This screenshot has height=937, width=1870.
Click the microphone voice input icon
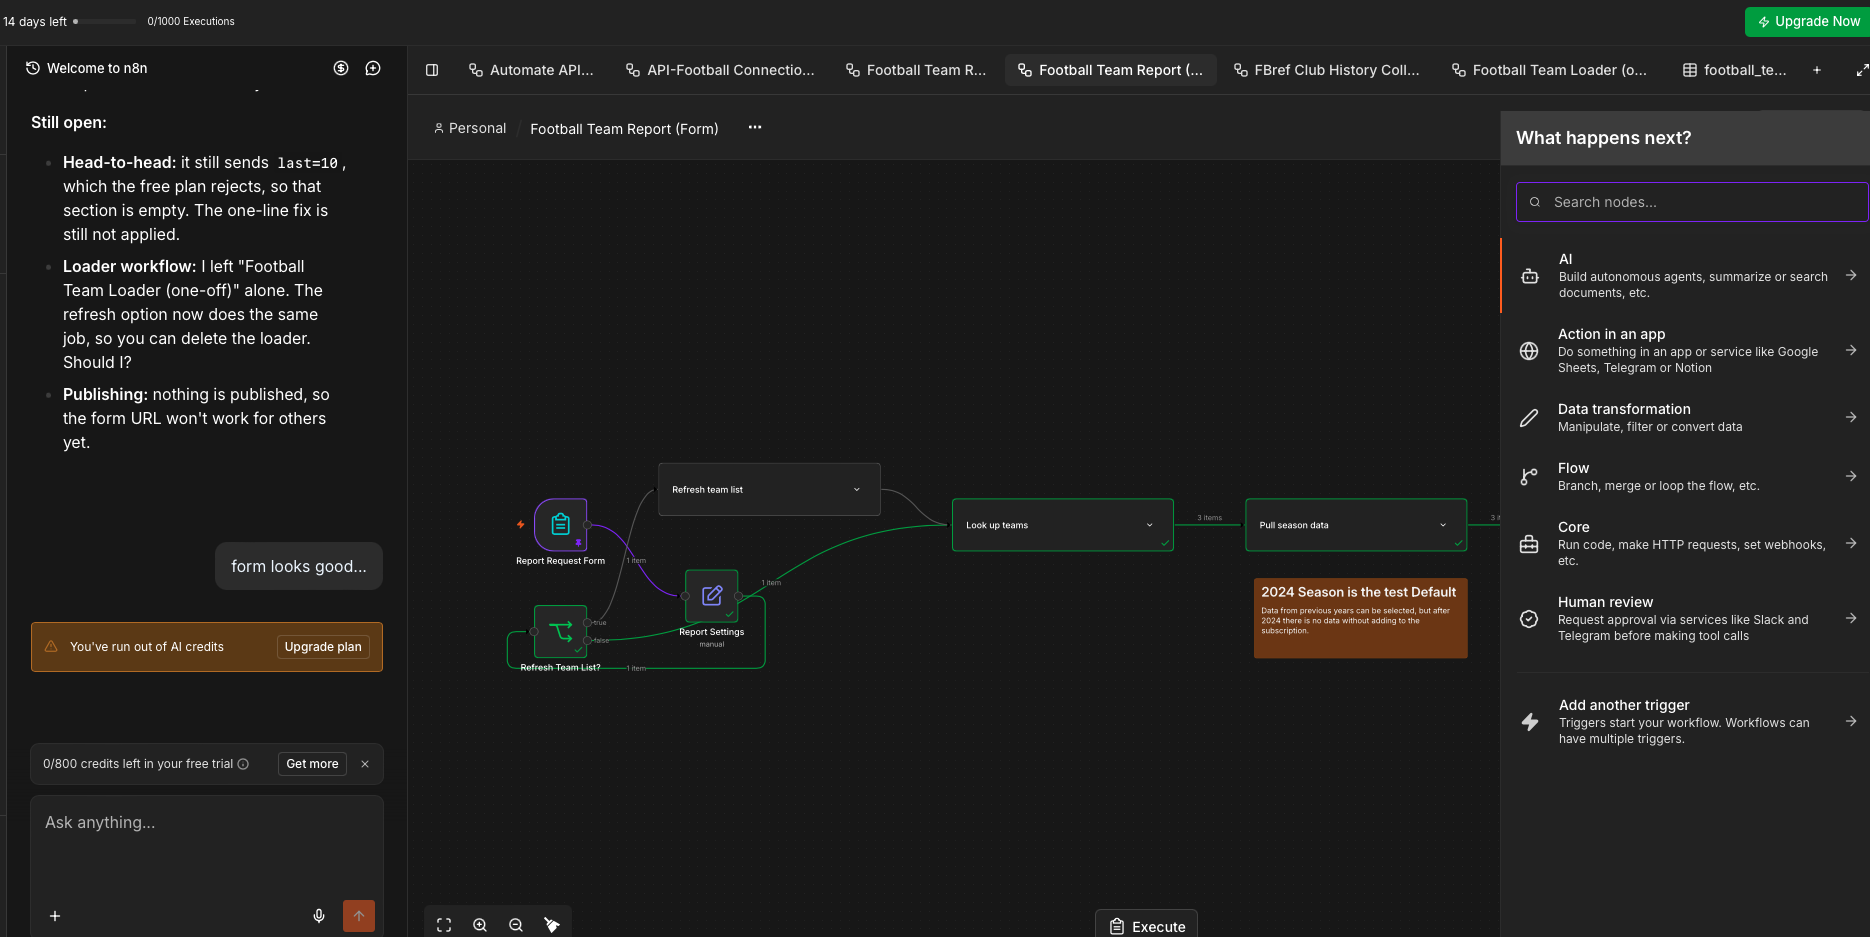pos(319,916)
